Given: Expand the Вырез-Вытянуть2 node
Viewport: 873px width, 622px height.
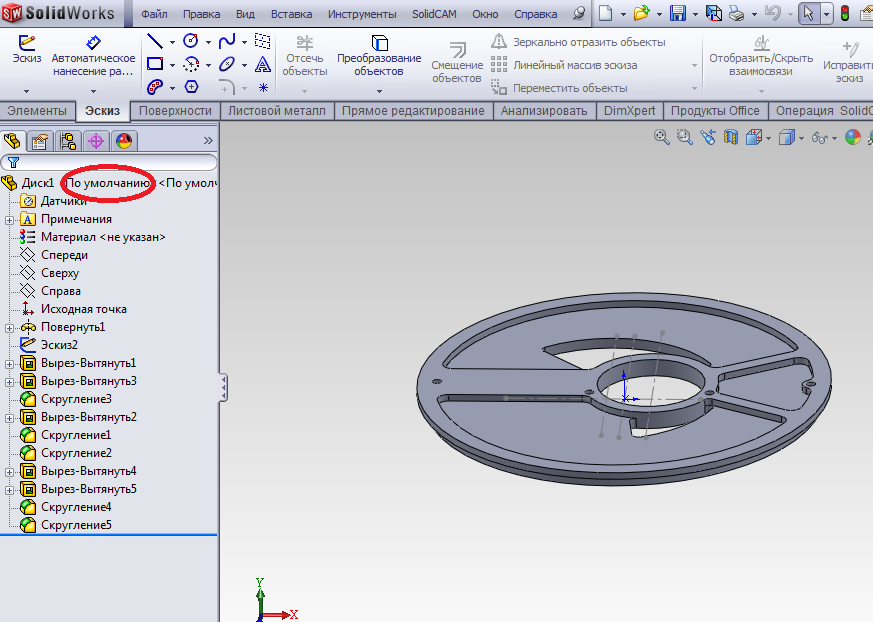Looking at the screenshot, I should click(9, 418).
